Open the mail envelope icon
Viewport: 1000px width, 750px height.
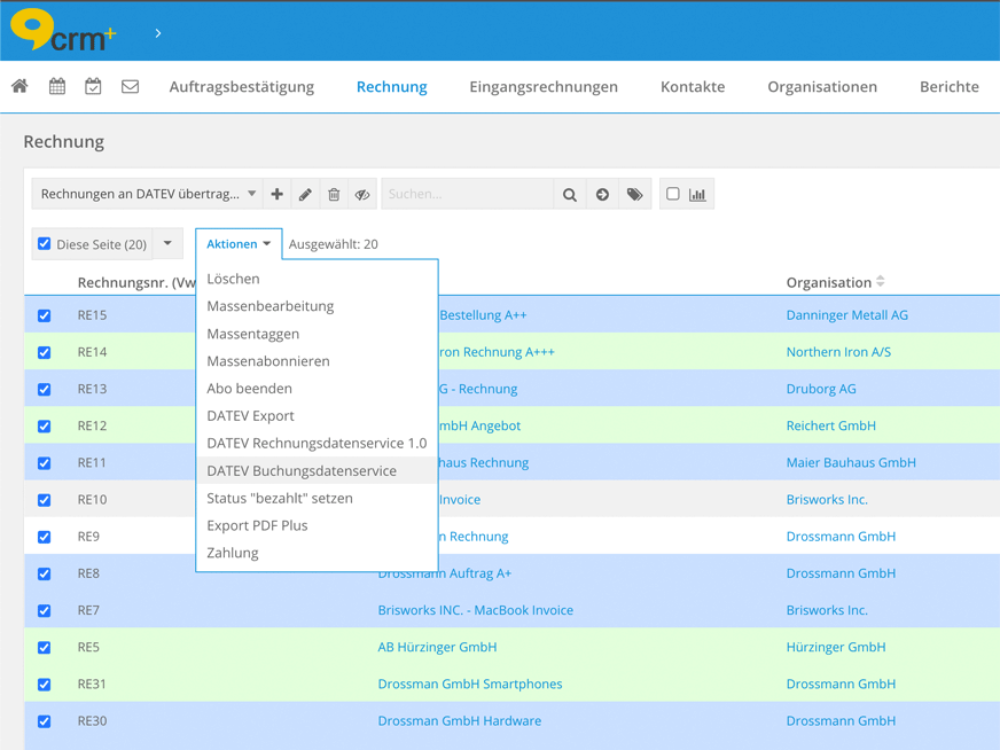coord(130,86)
